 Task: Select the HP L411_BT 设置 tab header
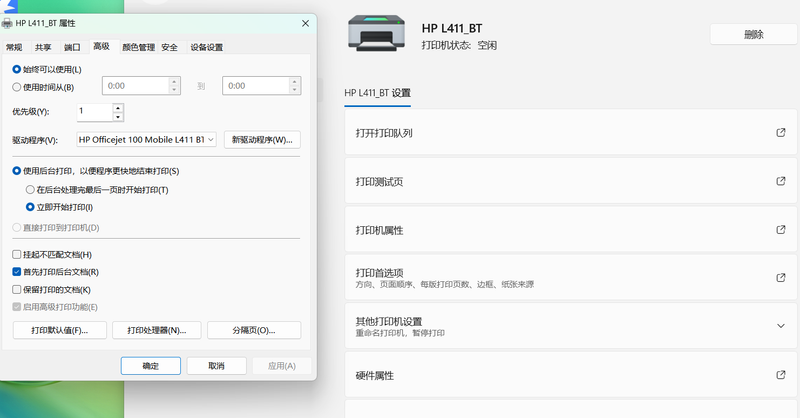378,93
